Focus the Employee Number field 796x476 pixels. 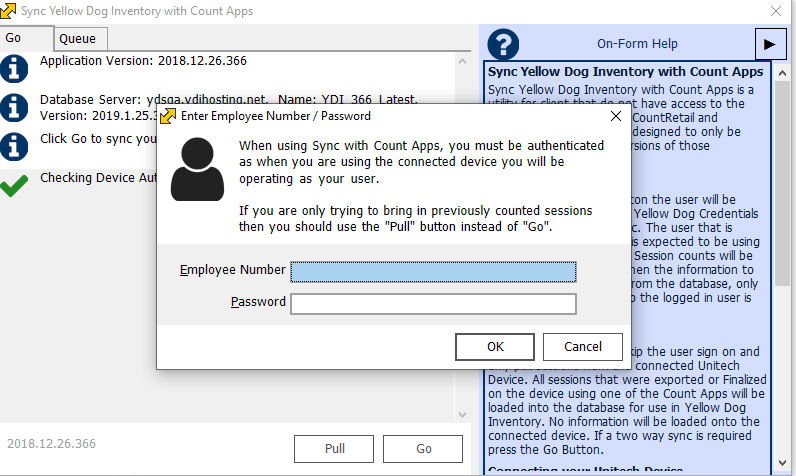[x=433, y=271]
